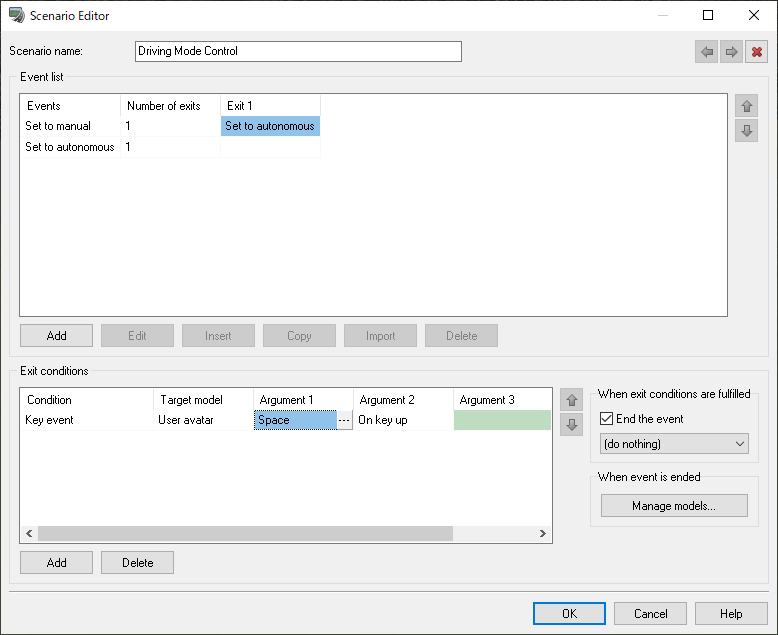Select Set to autonomous in Events column
The image size is (778, 635).
70,147
